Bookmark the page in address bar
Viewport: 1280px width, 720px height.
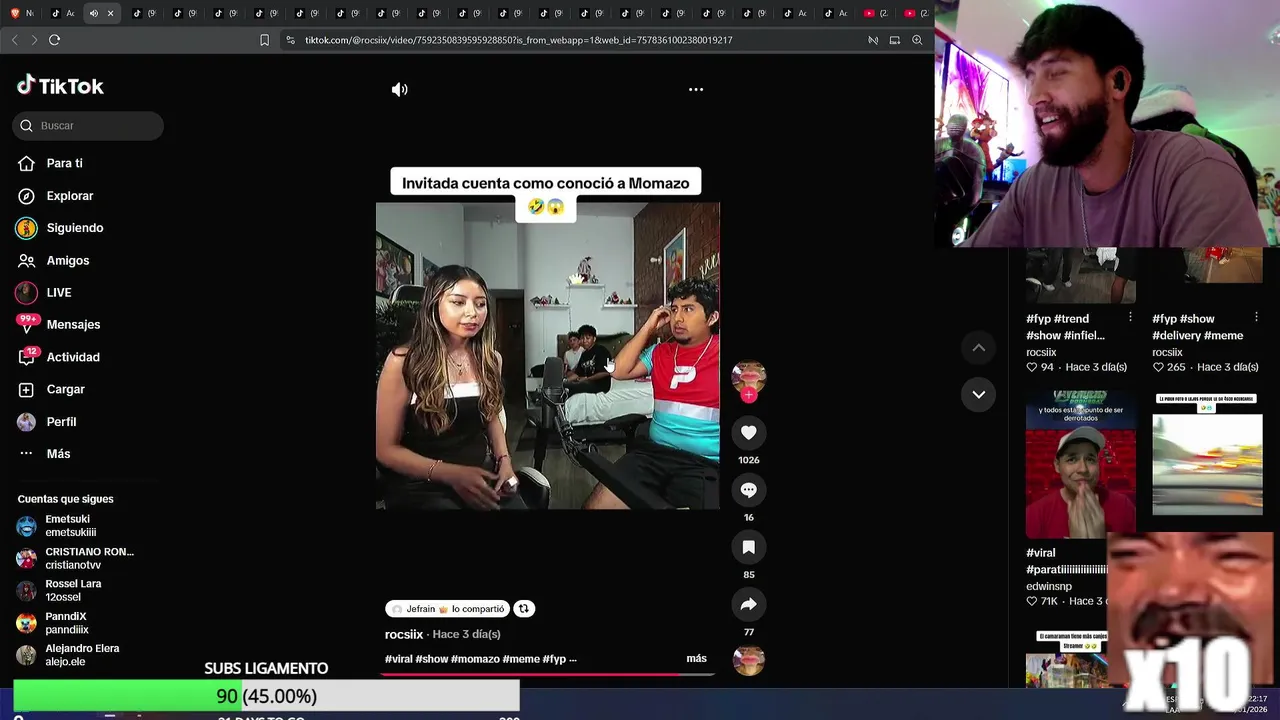[x=264, y=40]
